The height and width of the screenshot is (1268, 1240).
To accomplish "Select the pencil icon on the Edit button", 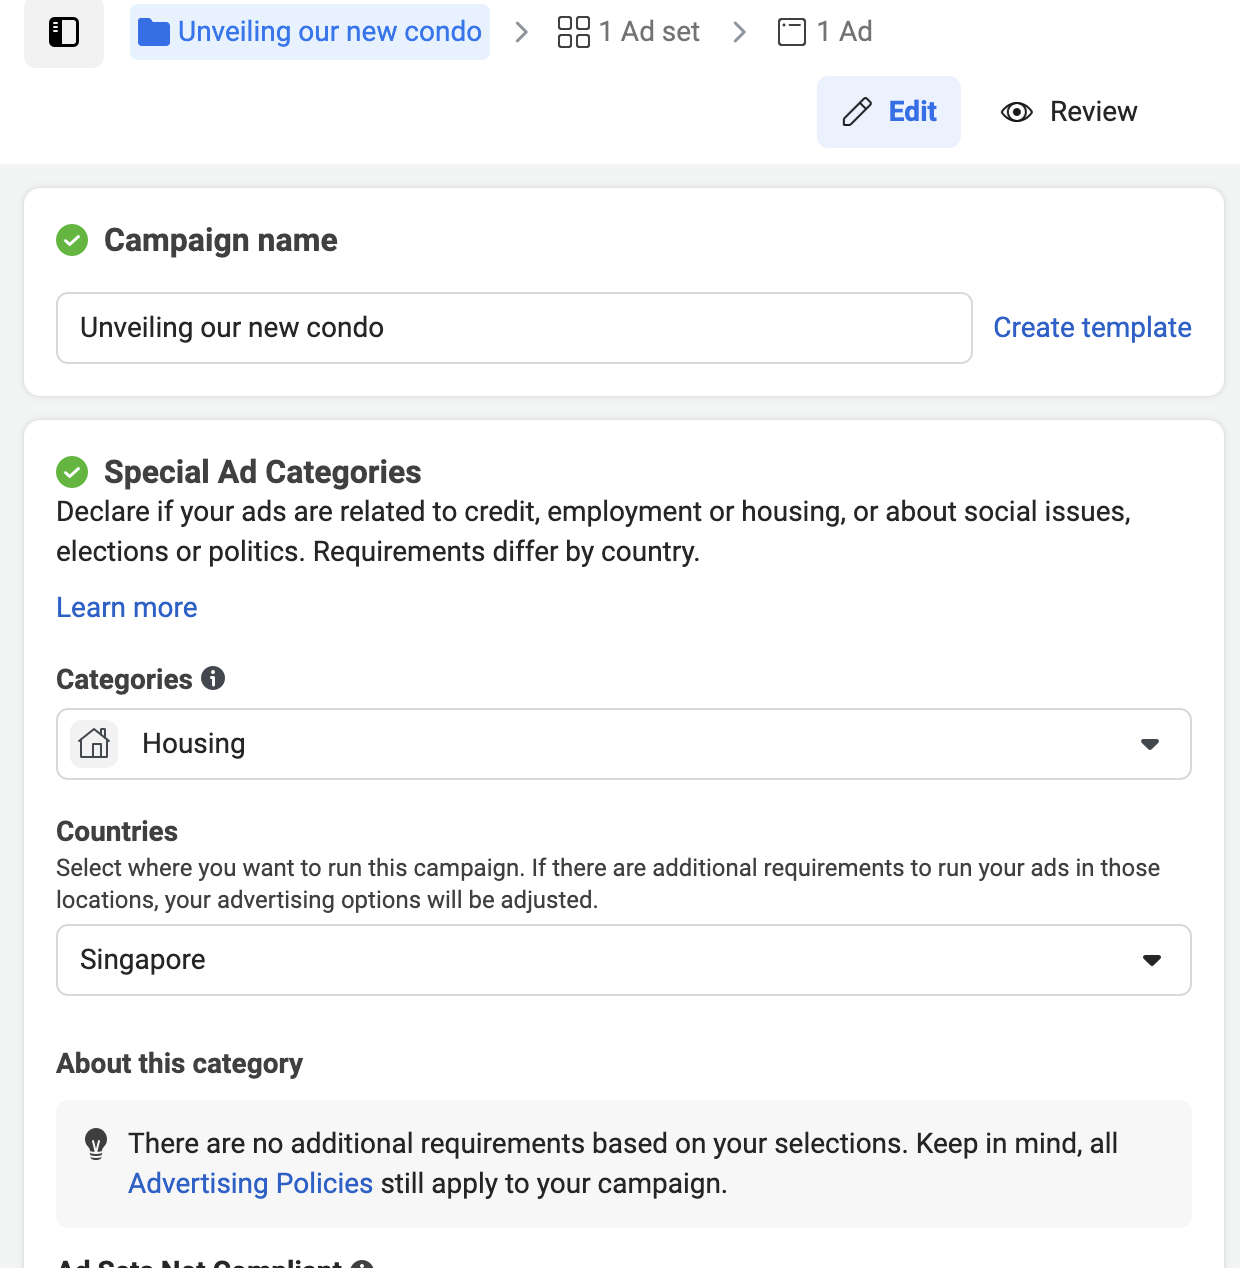I will (856, 111).
